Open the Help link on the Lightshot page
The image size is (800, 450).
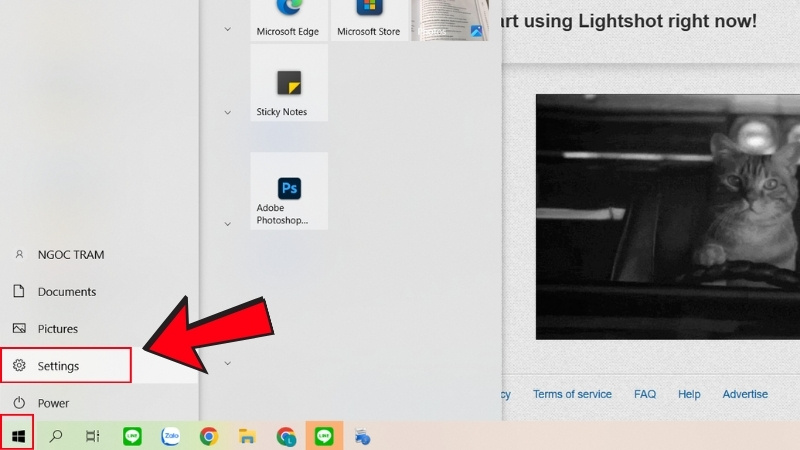click(x=689, y=394)
